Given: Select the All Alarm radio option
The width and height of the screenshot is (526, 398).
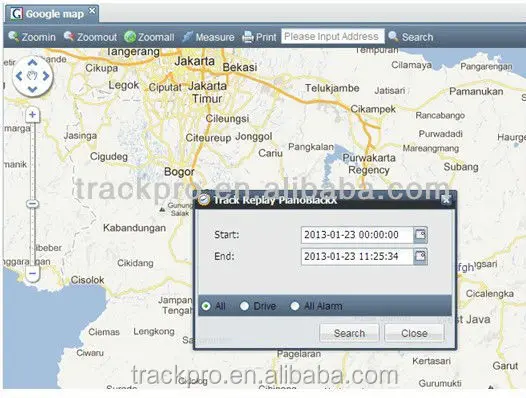Looking at the screenshot, I should [295, 306].
